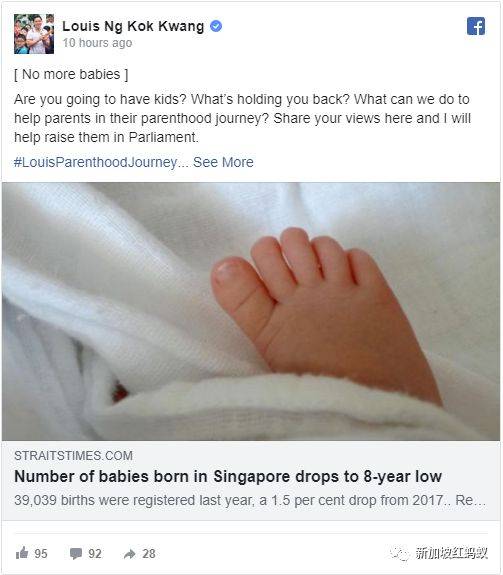Click the Facebook logo icon

[476, 26]
